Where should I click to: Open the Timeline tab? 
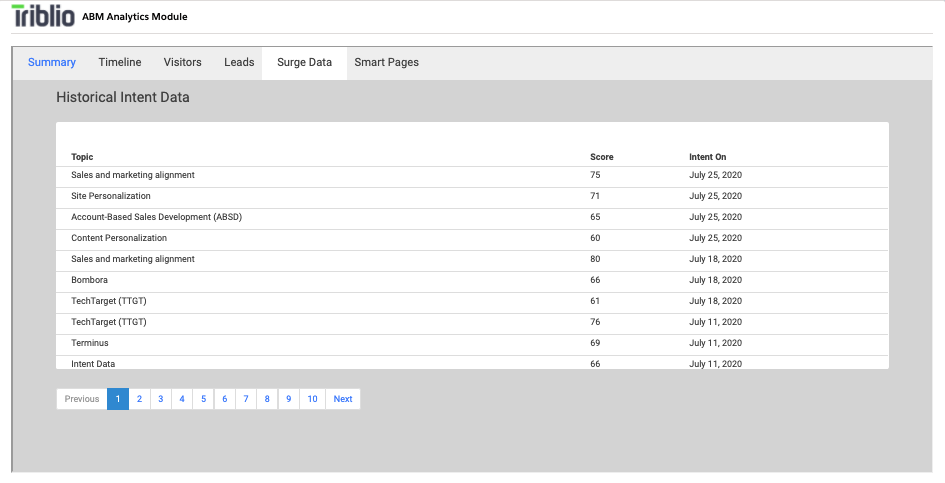[120, 62]
